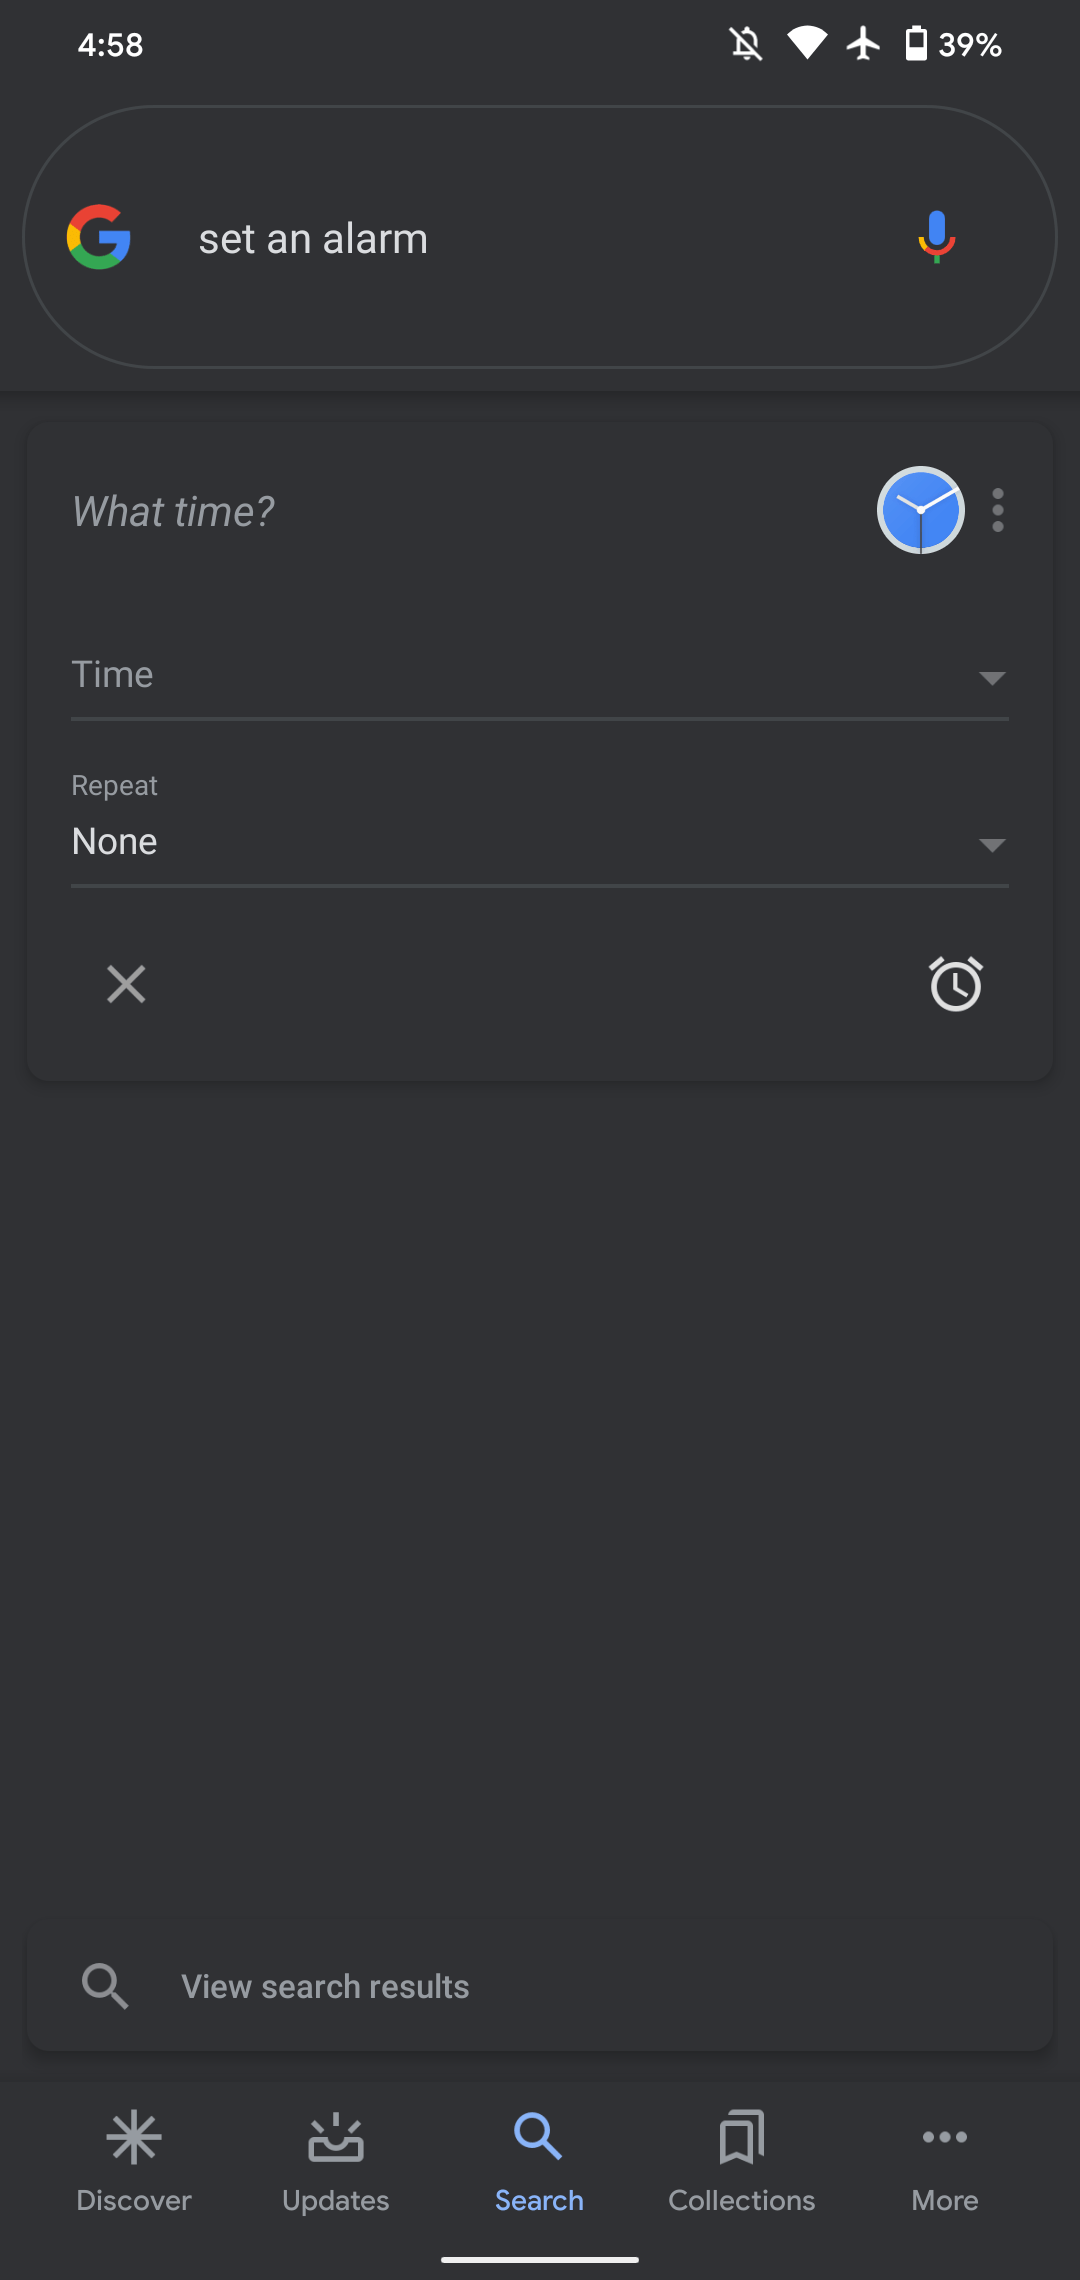Open the Repeat dropdown set to None
This screenshot has height=2280, width=1080.
[540, 842]
